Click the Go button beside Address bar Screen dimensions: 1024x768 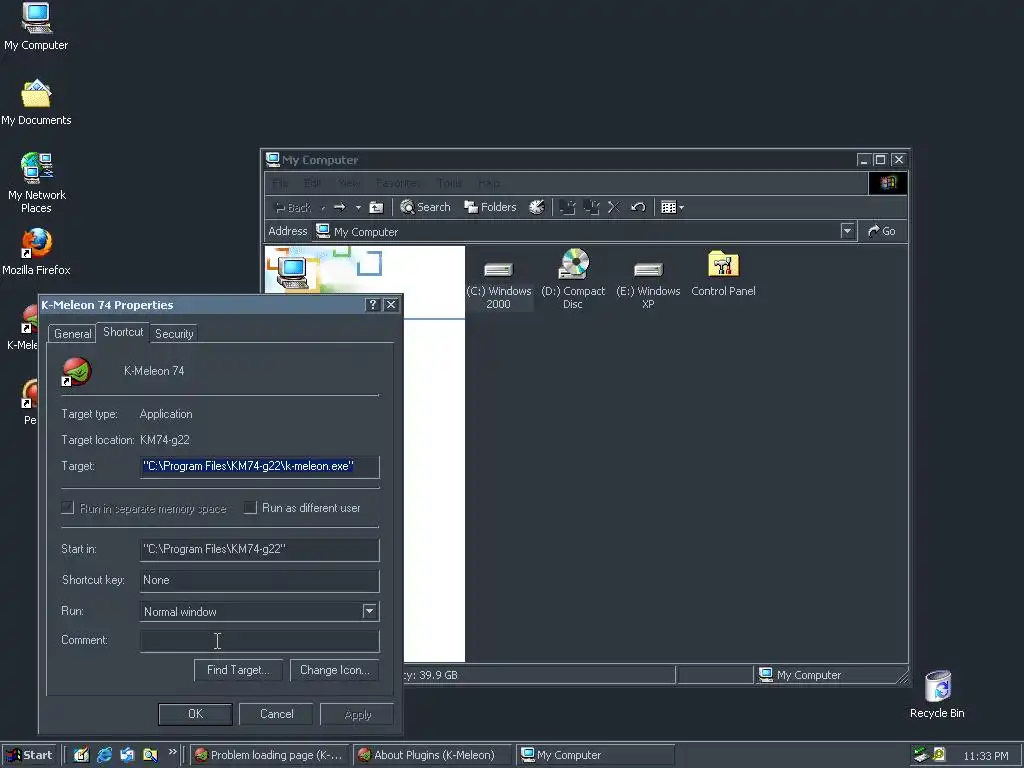[882, 231]
